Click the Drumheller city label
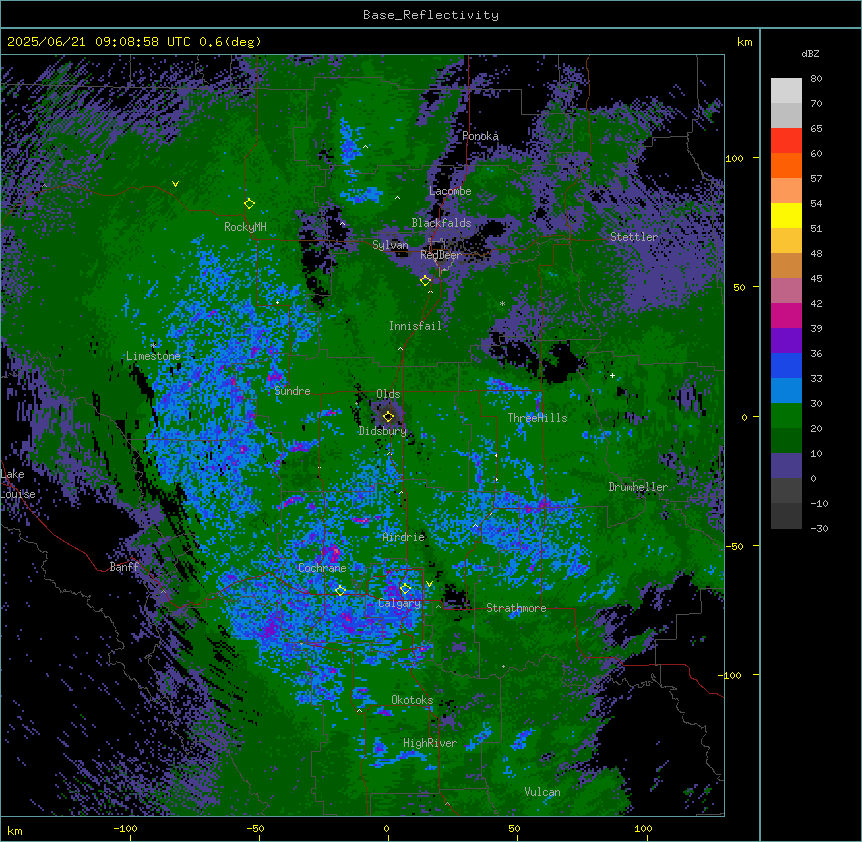 638,487
